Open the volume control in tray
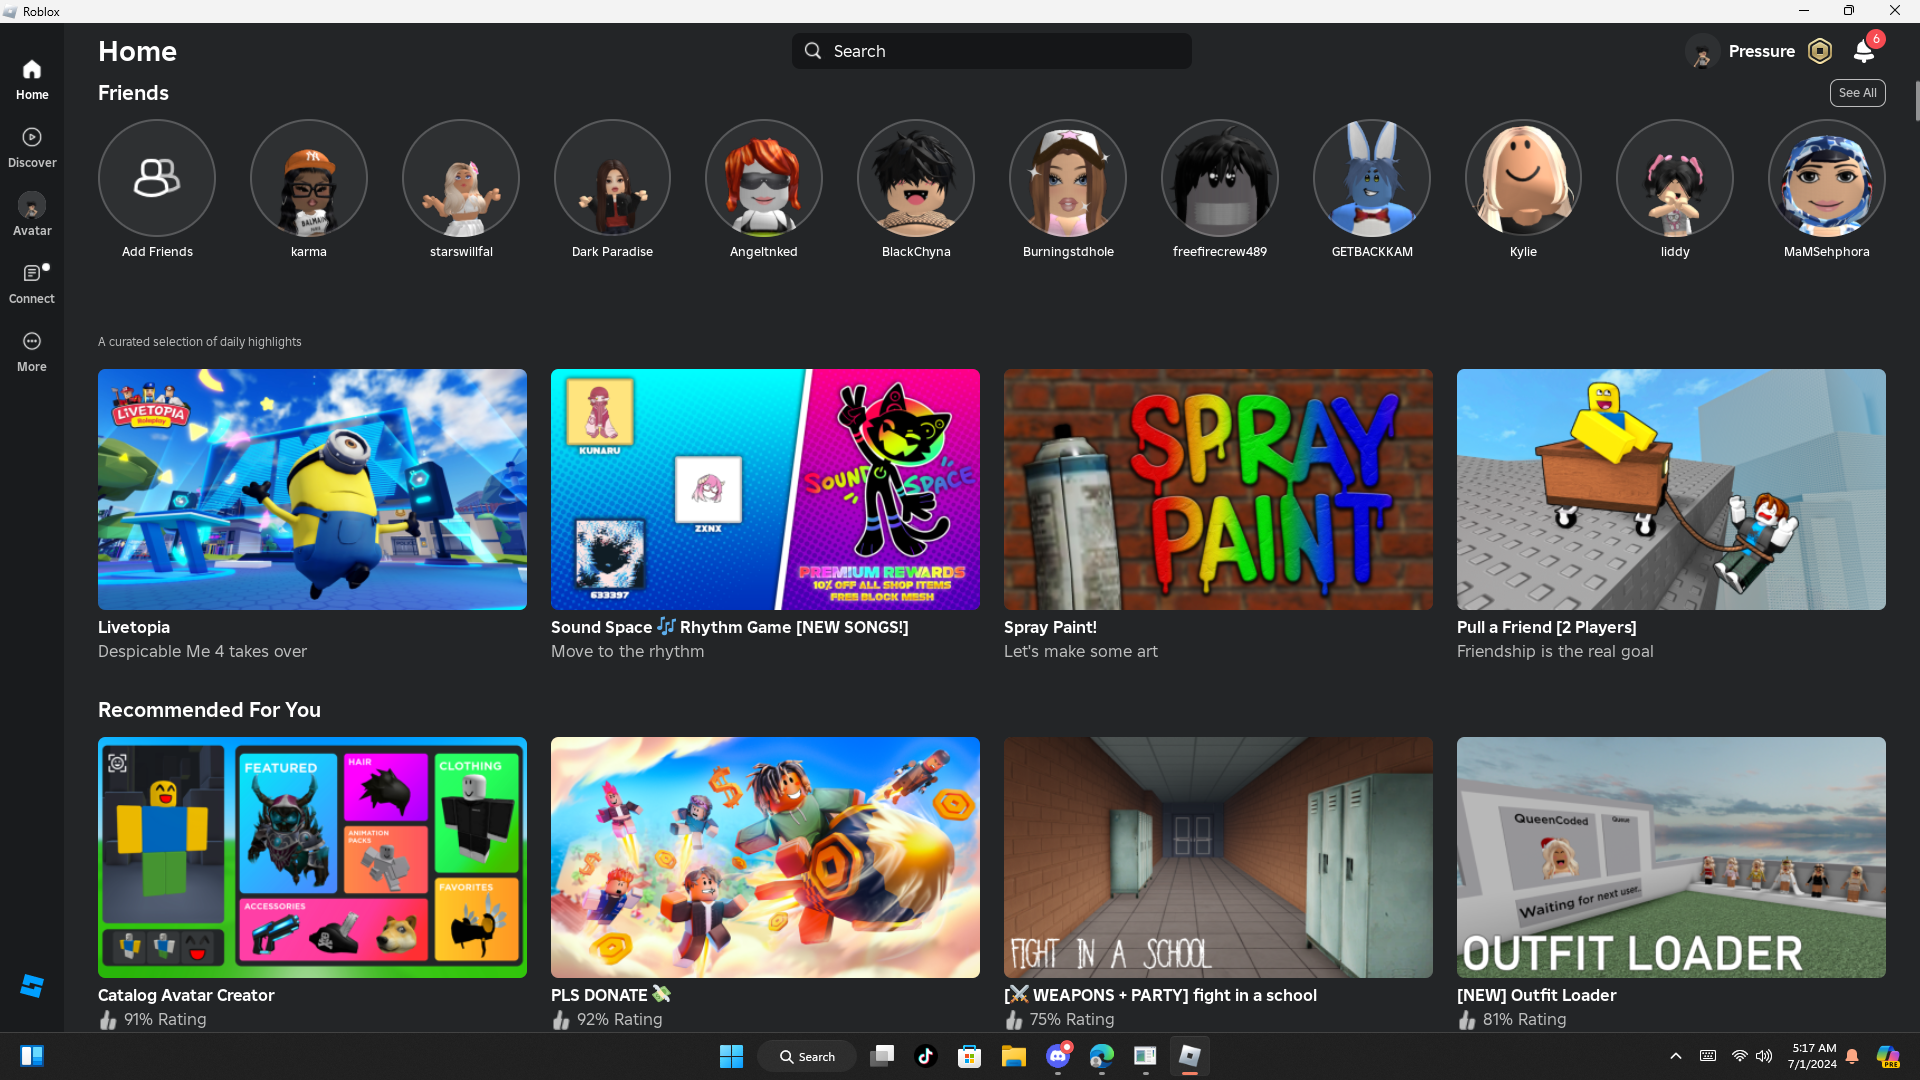The image size is (1920, 1080). [1764, 1056]
